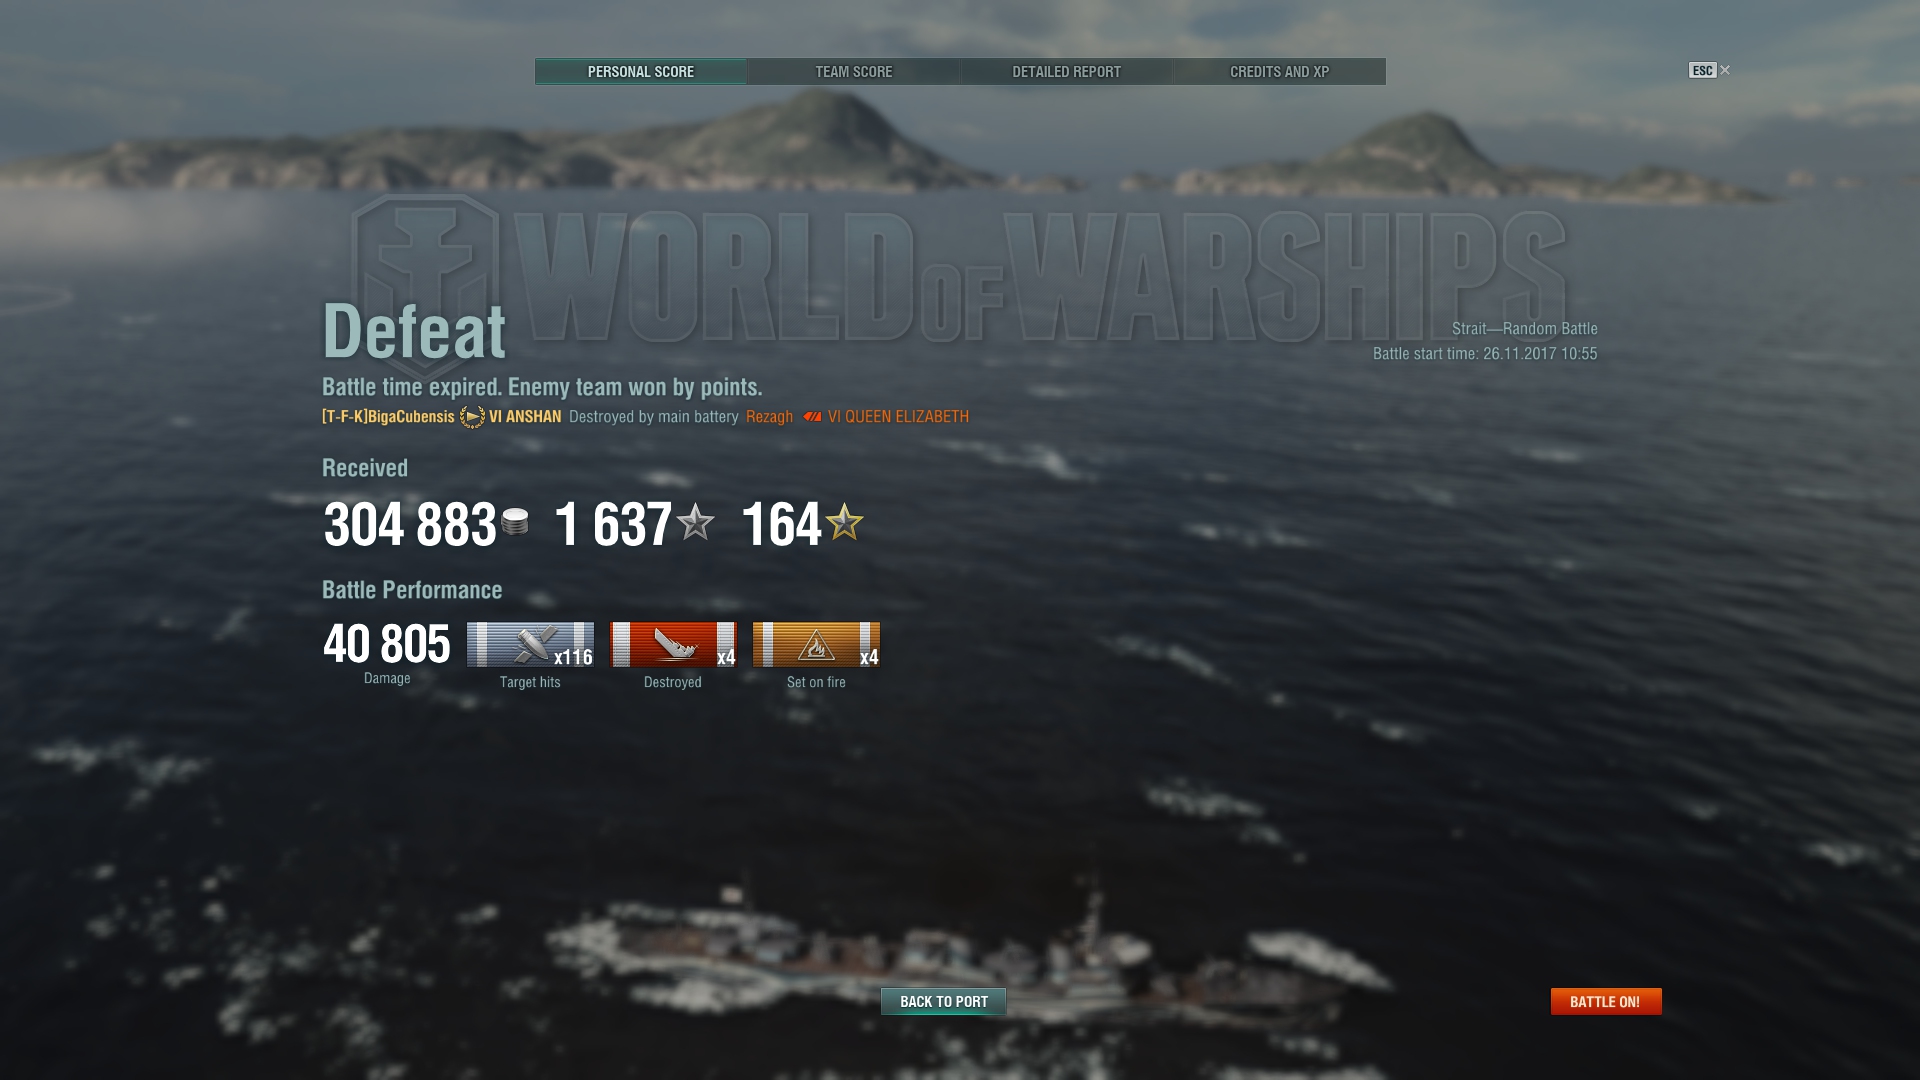Select the Personal Score tab
This screenshot has width=1920, height=1080.
point(641,72)
